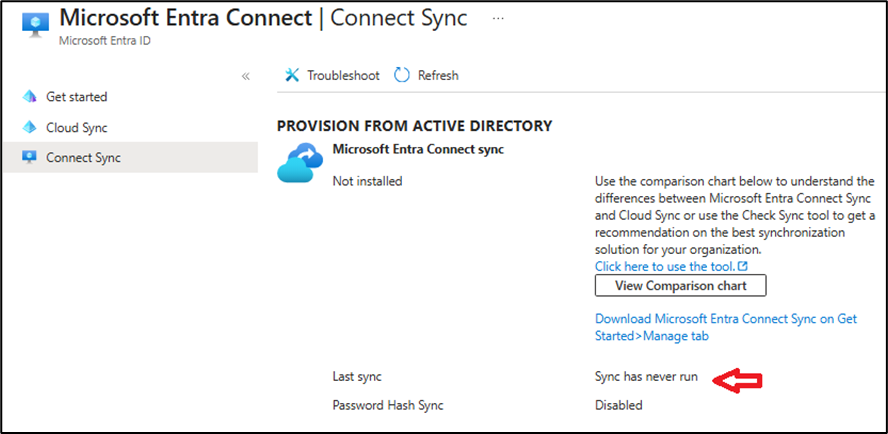Click the Get started sidebar icon
The height and width of the screenshot is (434, 888).
tap(28, 97)
